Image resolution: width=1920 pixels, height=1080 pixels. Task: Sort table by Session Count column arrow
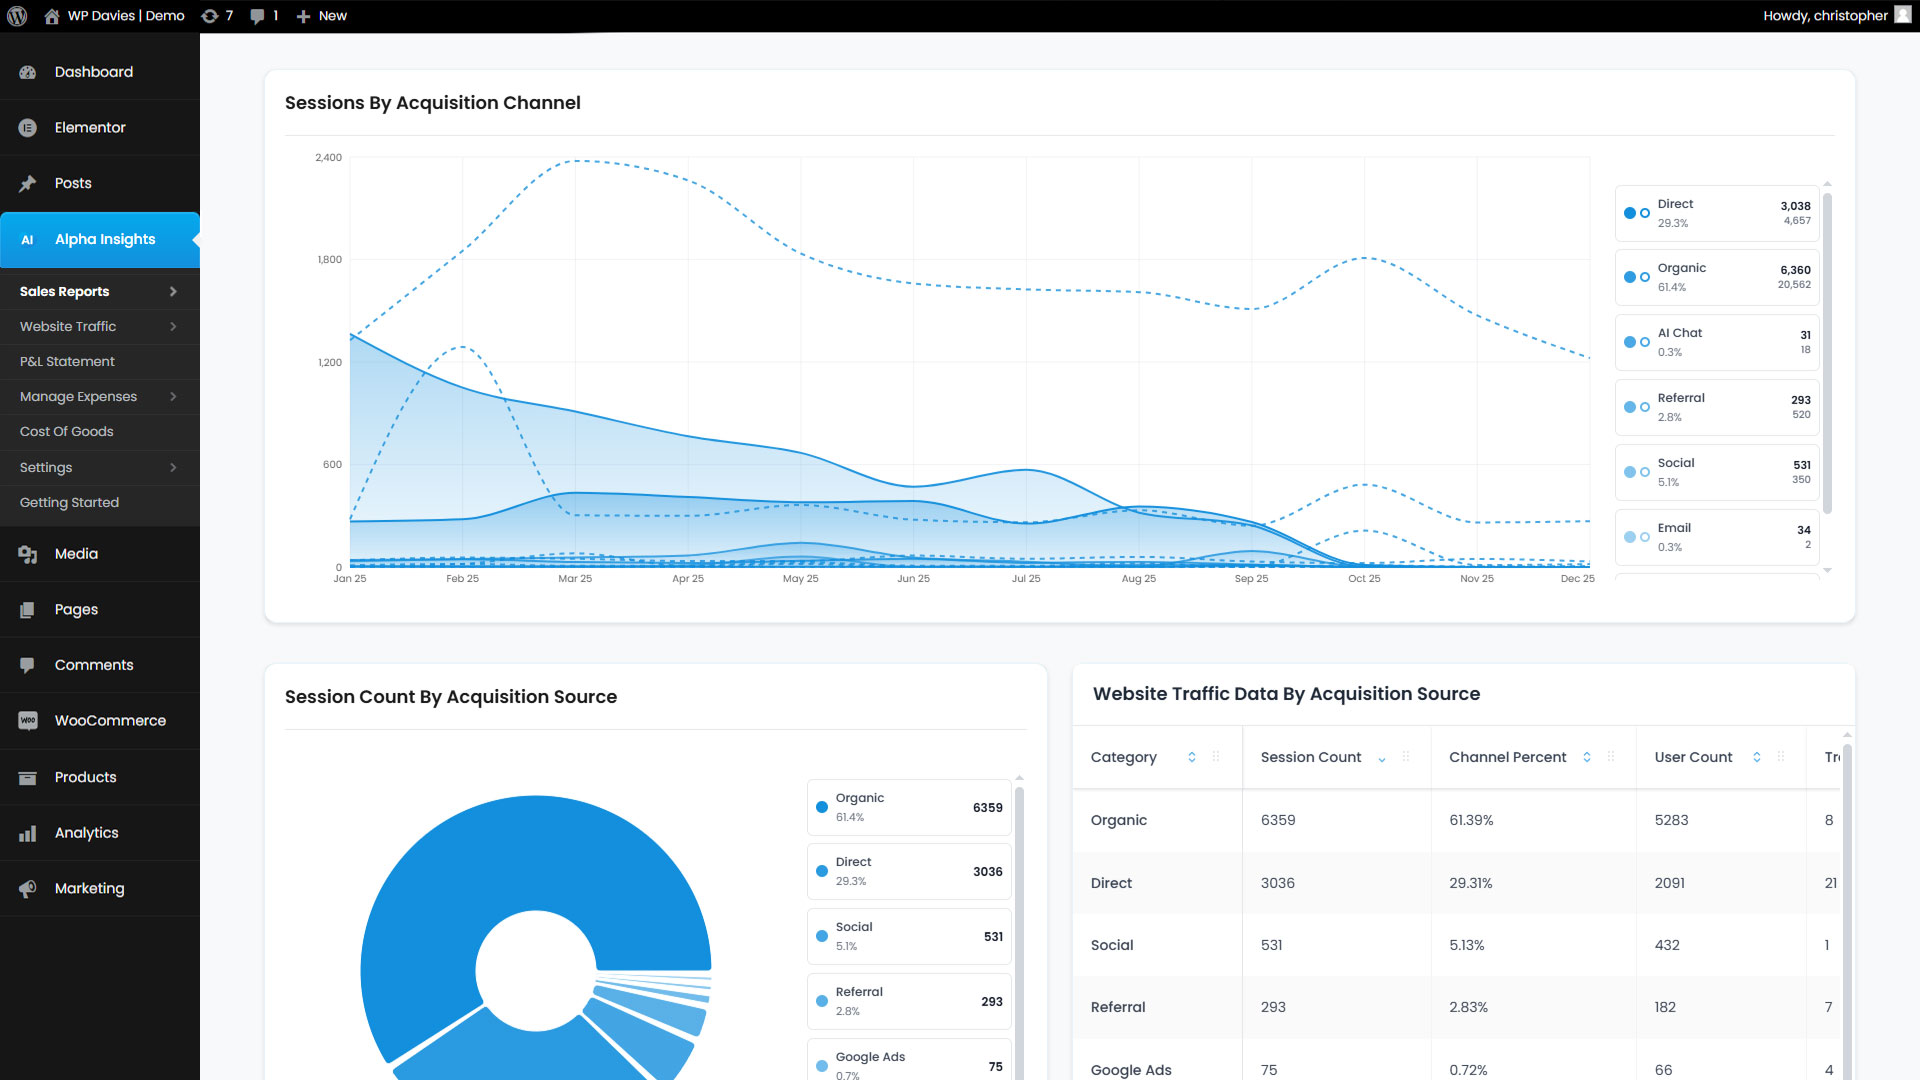(1381, 758)
